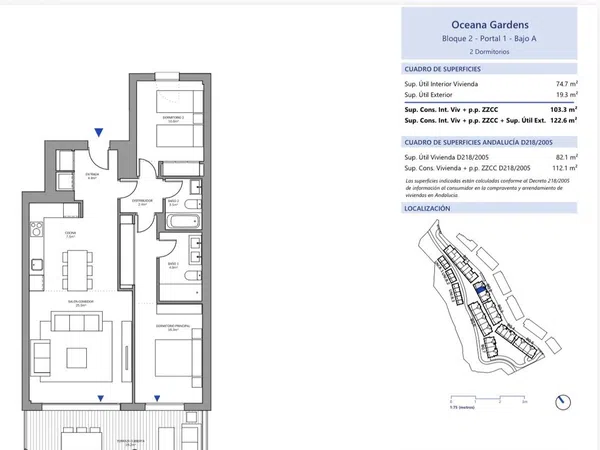
Task: Click the 74.7 m² value
Action: coord(567,84)
